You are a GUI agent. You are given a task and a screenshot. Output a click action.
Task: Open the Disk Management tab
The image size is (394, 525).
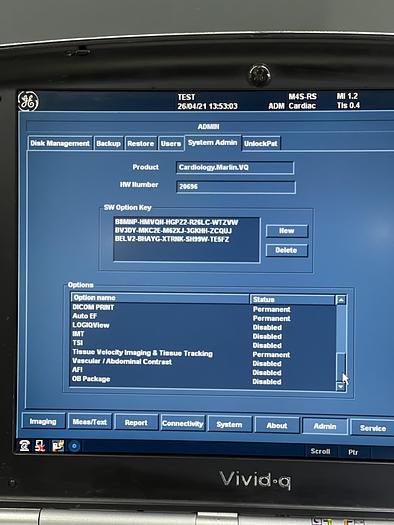[60, 143]
